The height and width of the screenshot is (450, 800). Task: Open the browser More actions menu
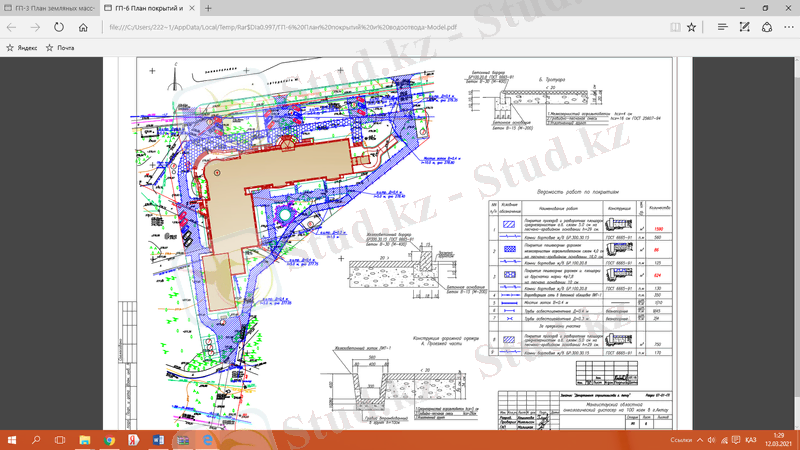[x=785, y=29]
